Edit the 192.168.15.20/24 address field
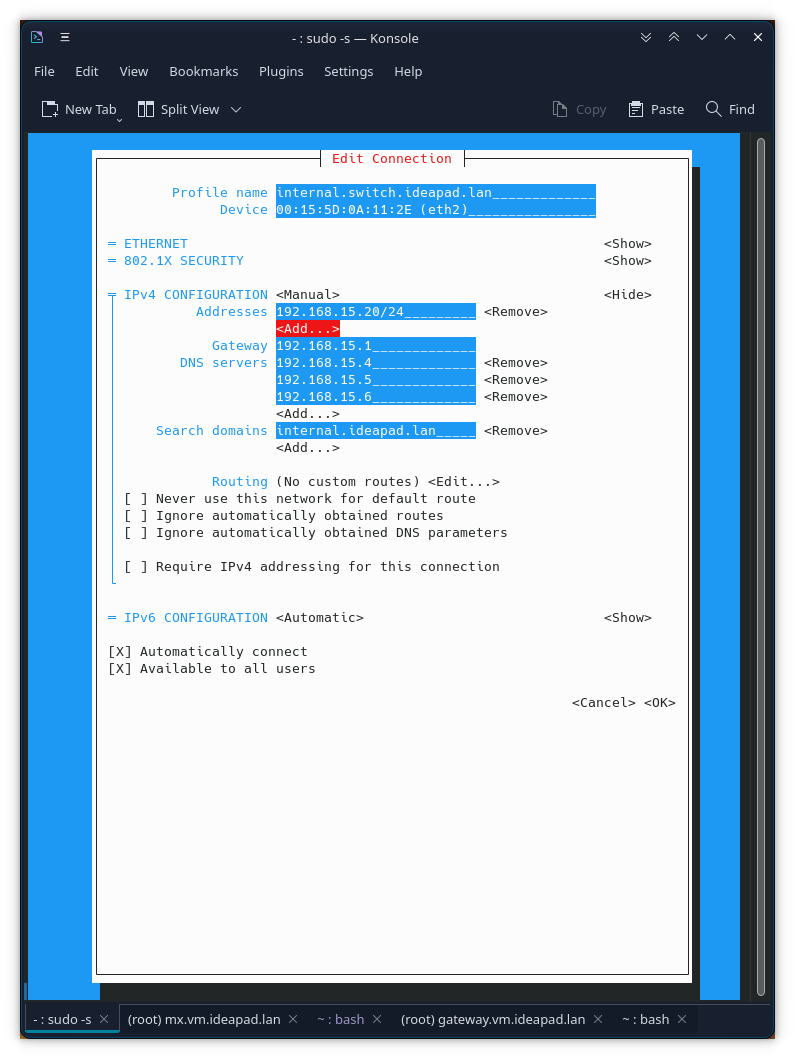This screenshot has width=795, height=1059. [x=376, y=311]
